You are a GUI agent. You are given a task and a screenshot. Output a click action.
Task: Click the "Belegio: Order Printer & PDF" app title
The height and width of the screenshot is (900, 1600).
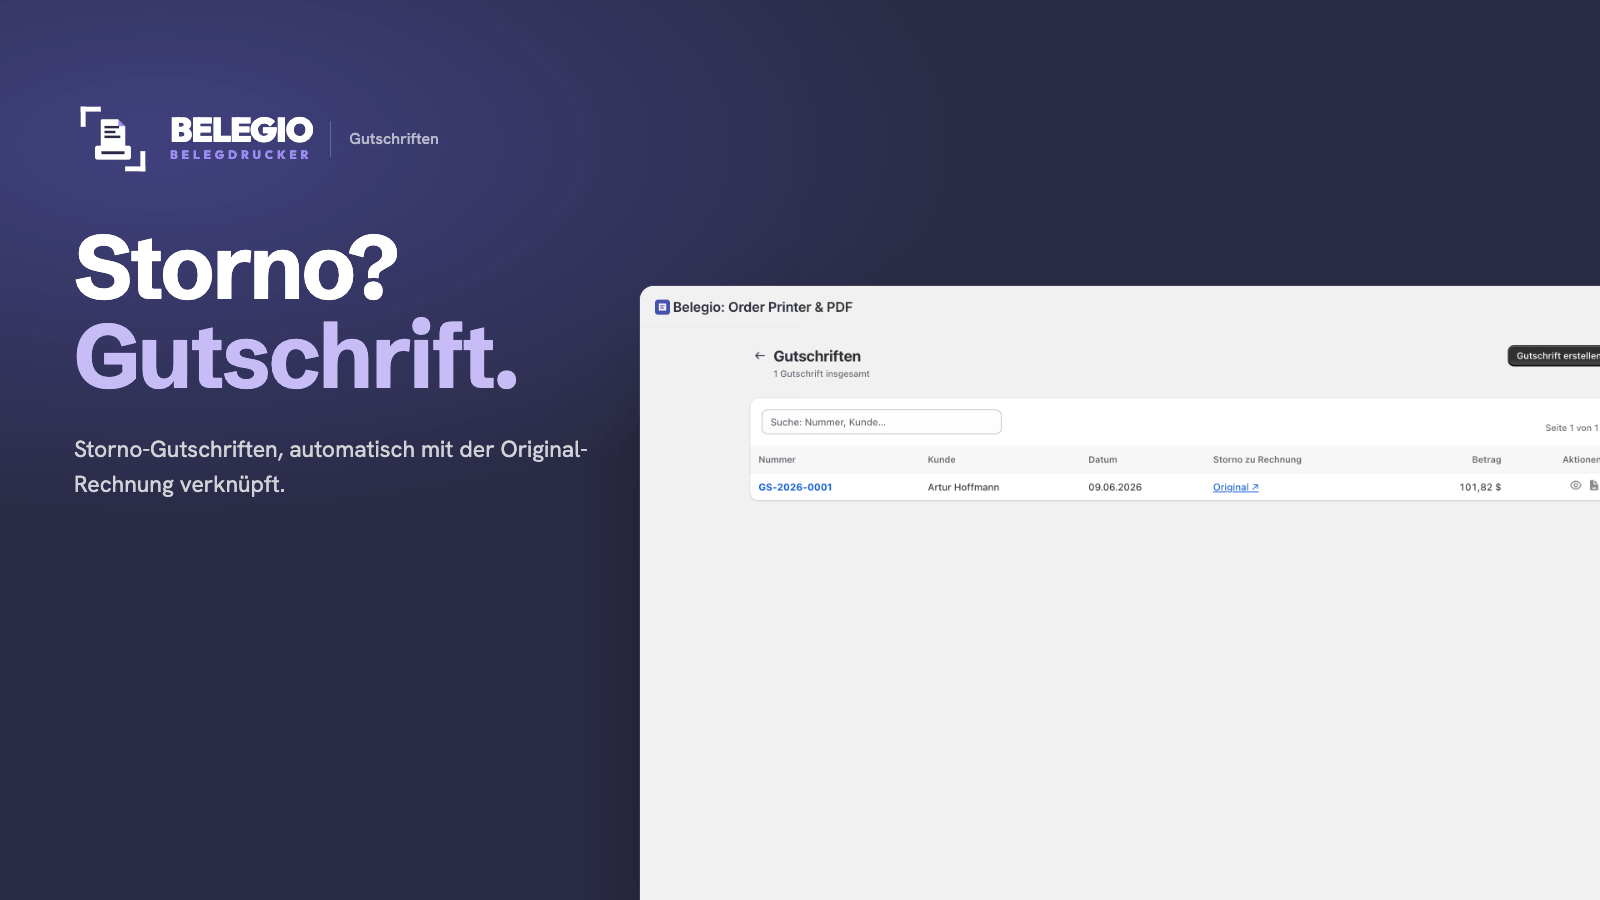pyautogui.click(x=763, y=307)
